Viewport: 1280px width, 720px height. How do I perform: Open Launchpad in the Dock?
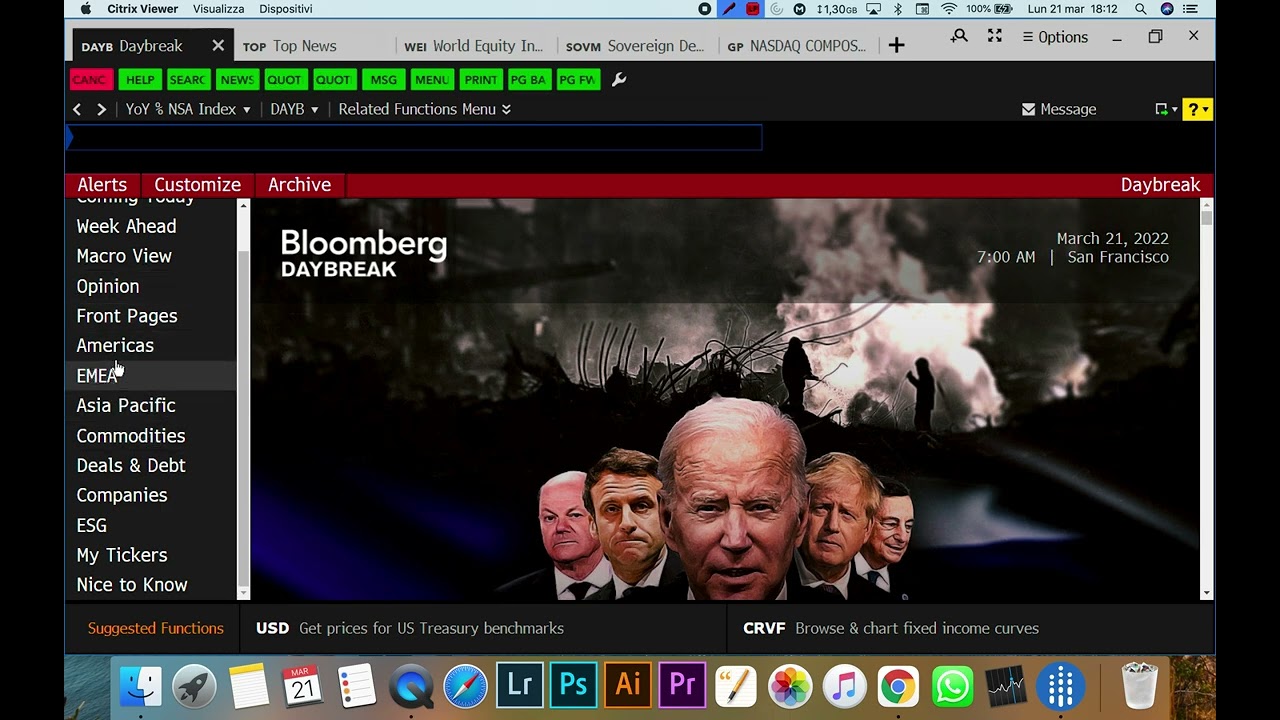coord(194,687)
